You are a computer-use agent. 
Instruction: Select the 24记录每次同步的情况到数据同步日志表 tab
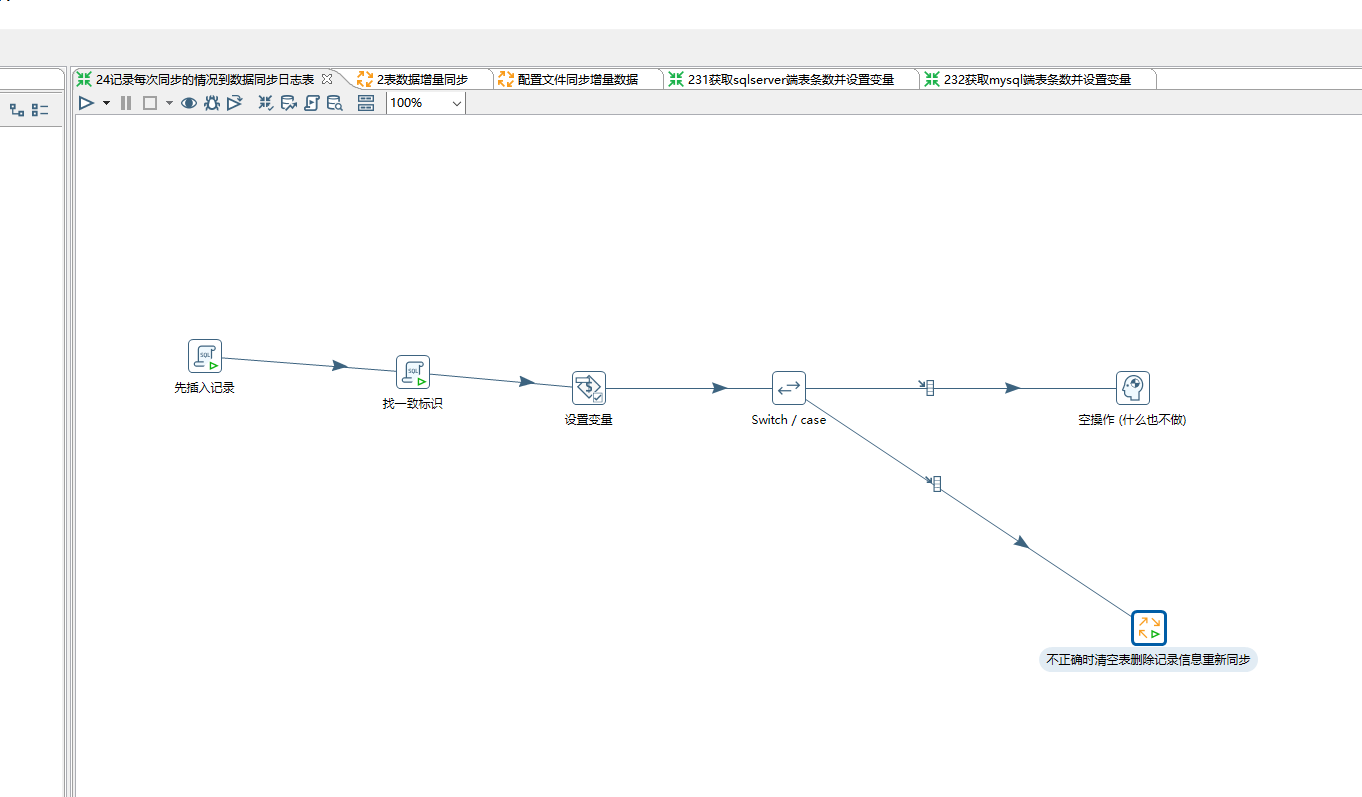pos(204,79)
